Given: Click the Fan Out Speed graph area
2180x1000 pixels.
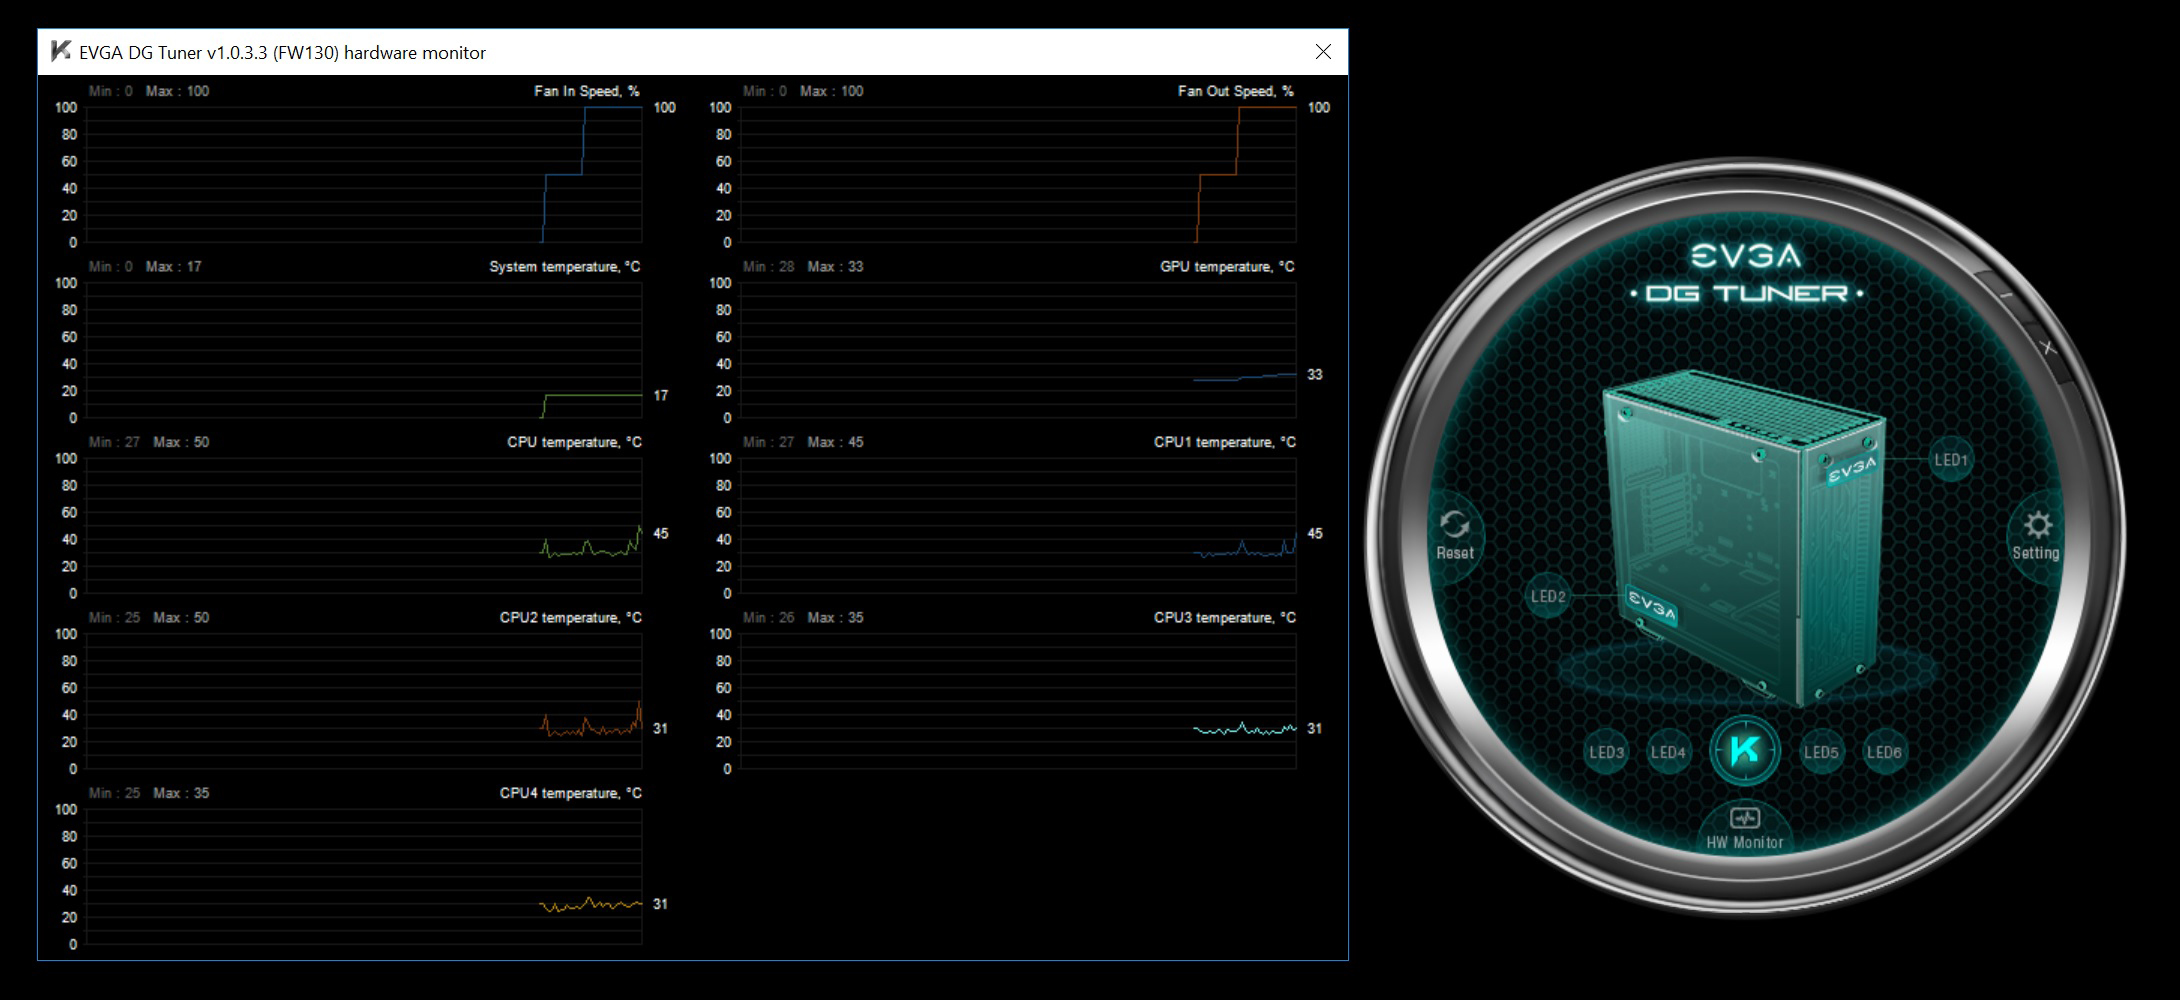Looking at the screenshot, I should [1018, 174].
